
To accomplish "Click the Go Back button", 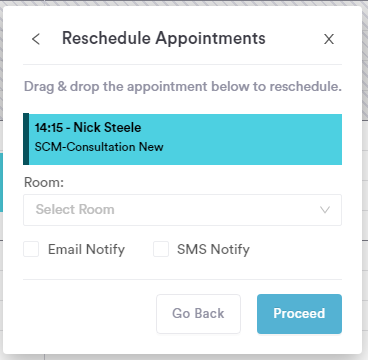I will 198,314.
